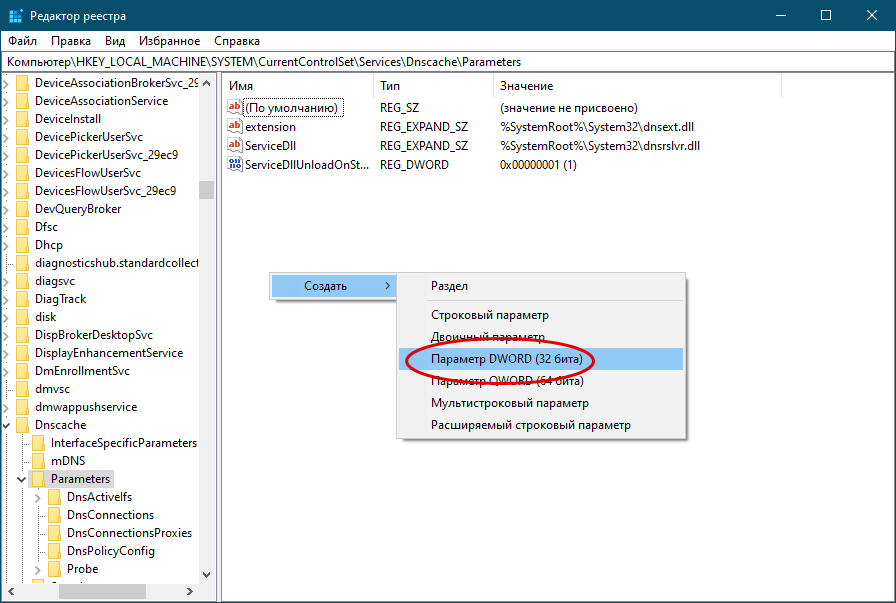Screen dimensions: 896x603
Task: Click the mDNS folder icon
Action: click(38, 461)
